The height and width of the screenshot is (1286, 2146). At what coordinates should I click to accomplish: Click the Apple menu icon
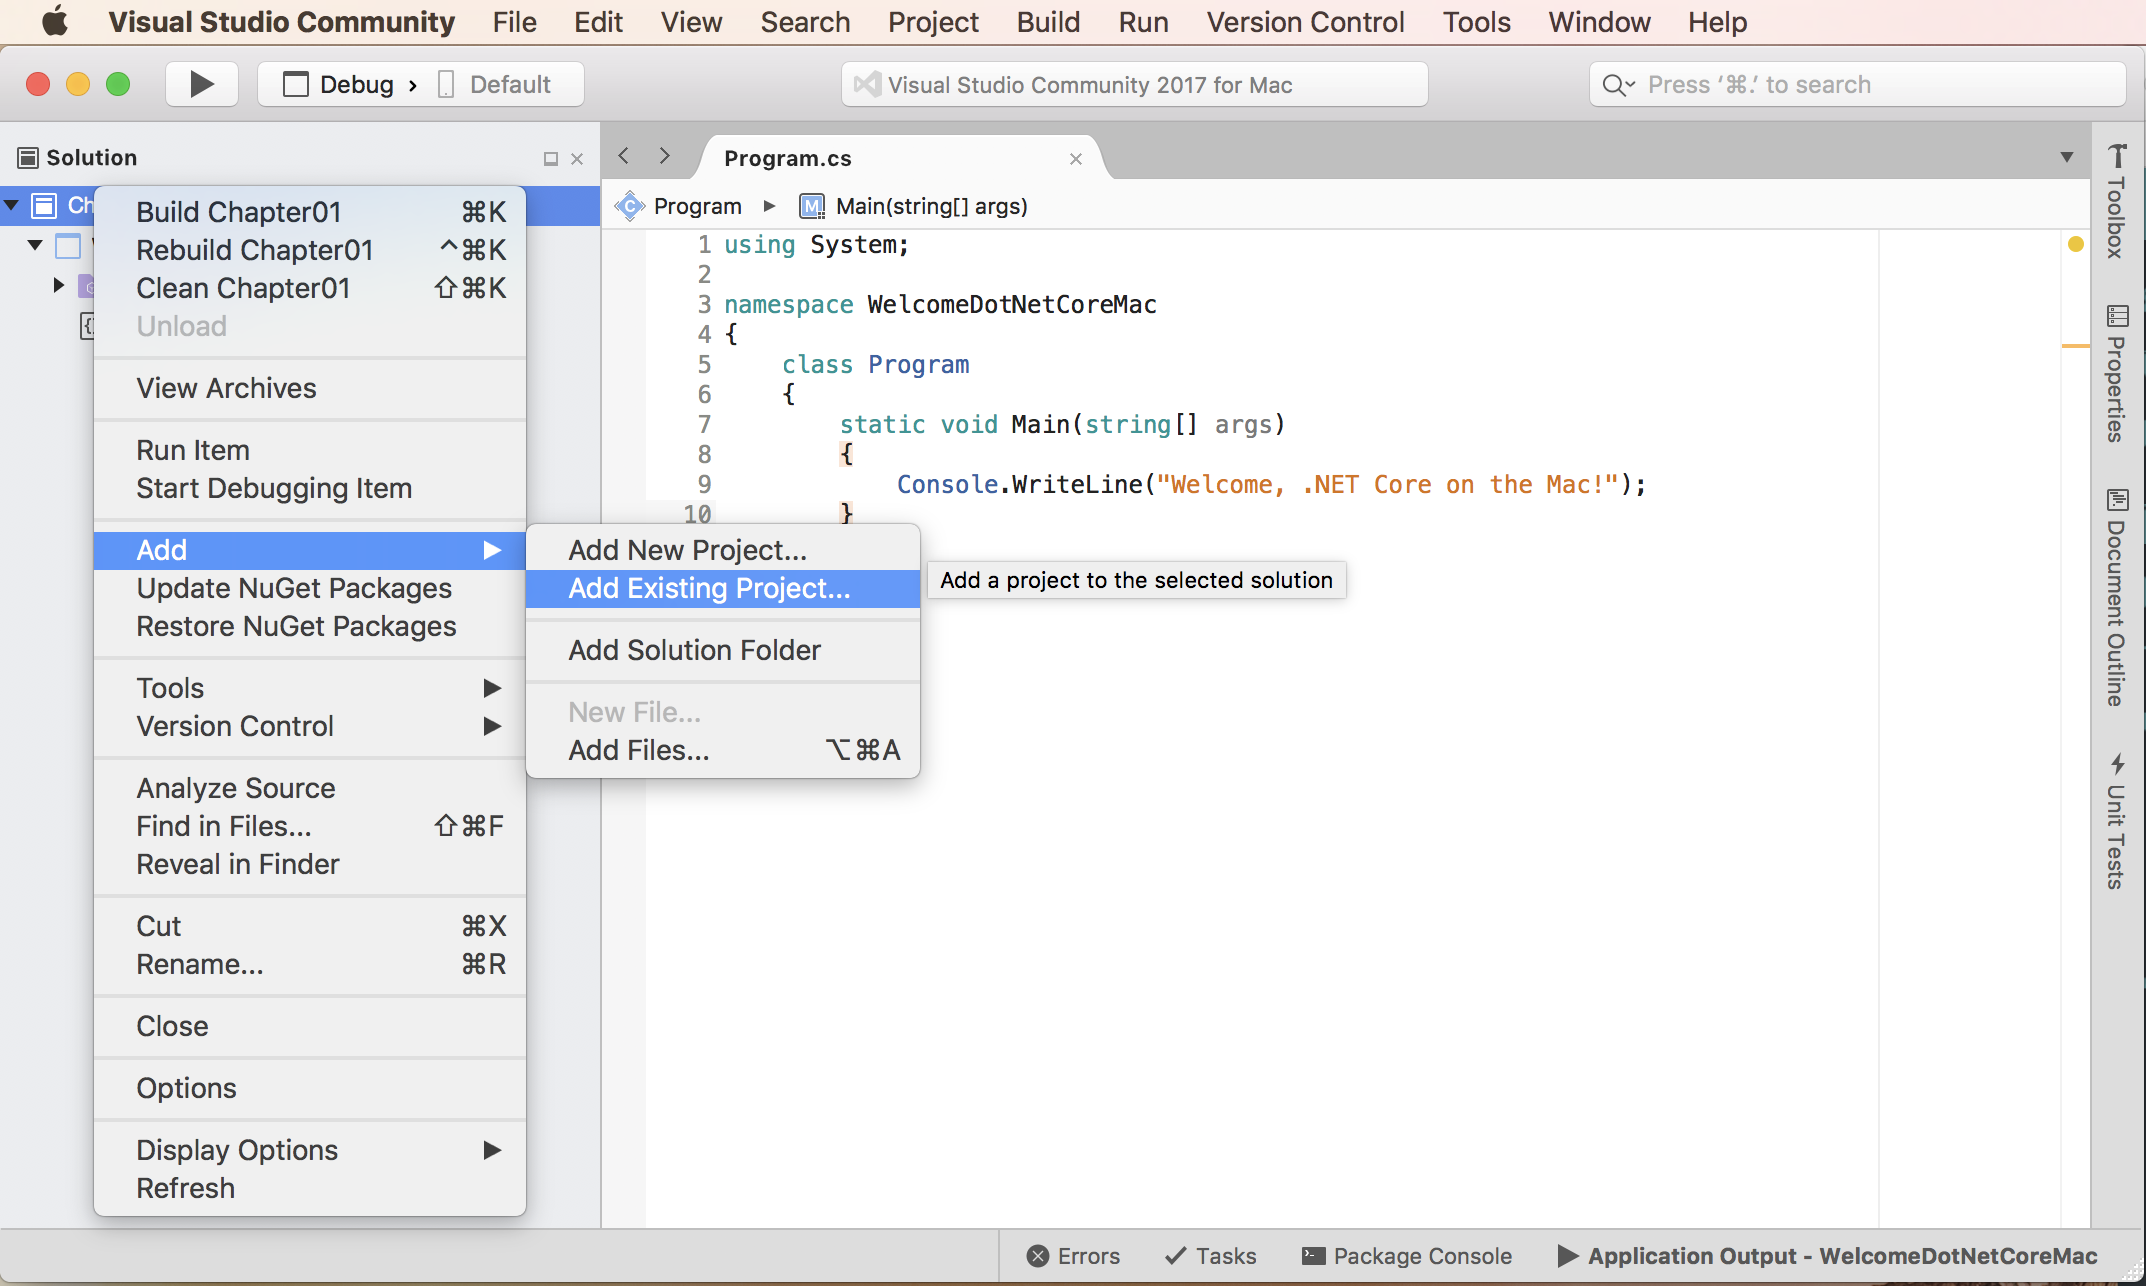tap(56, 21)
